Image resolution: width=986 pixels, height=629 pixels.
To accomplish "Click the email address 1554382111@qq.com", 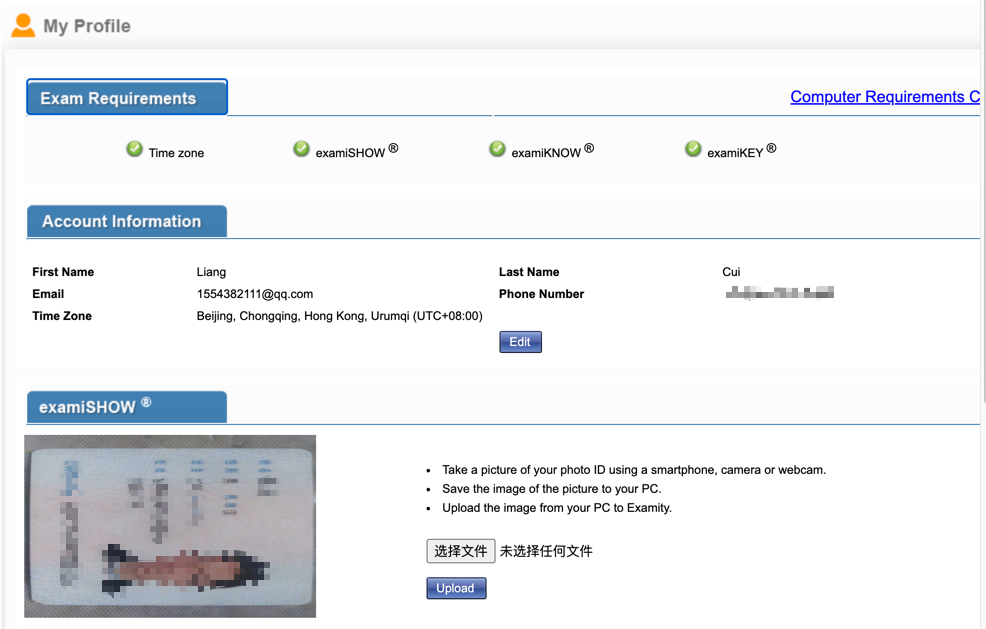I will 255,294.
